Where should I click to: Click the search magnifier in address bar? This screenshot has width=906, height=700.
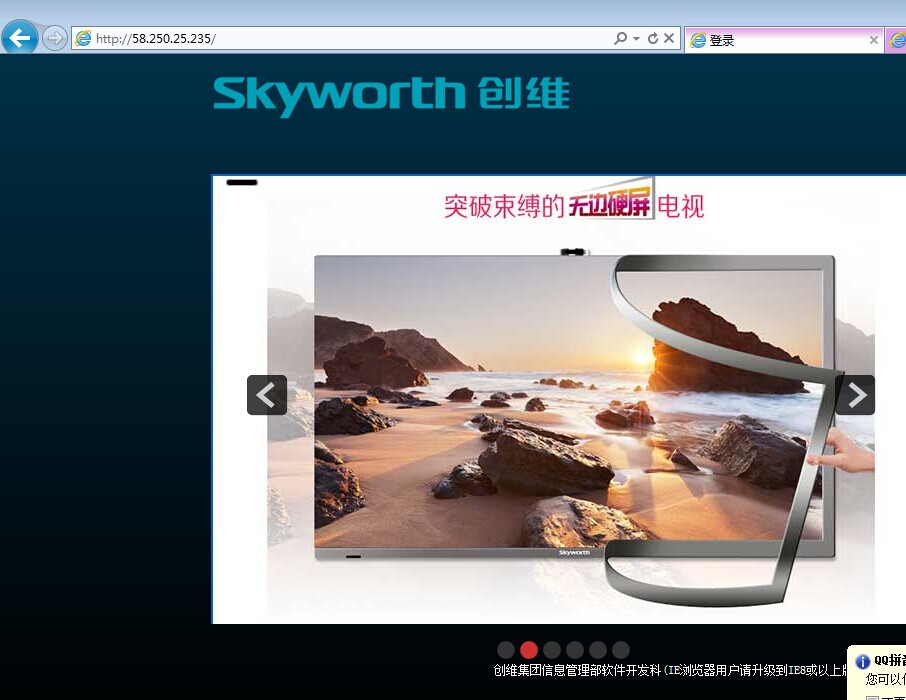pos(620,38)
